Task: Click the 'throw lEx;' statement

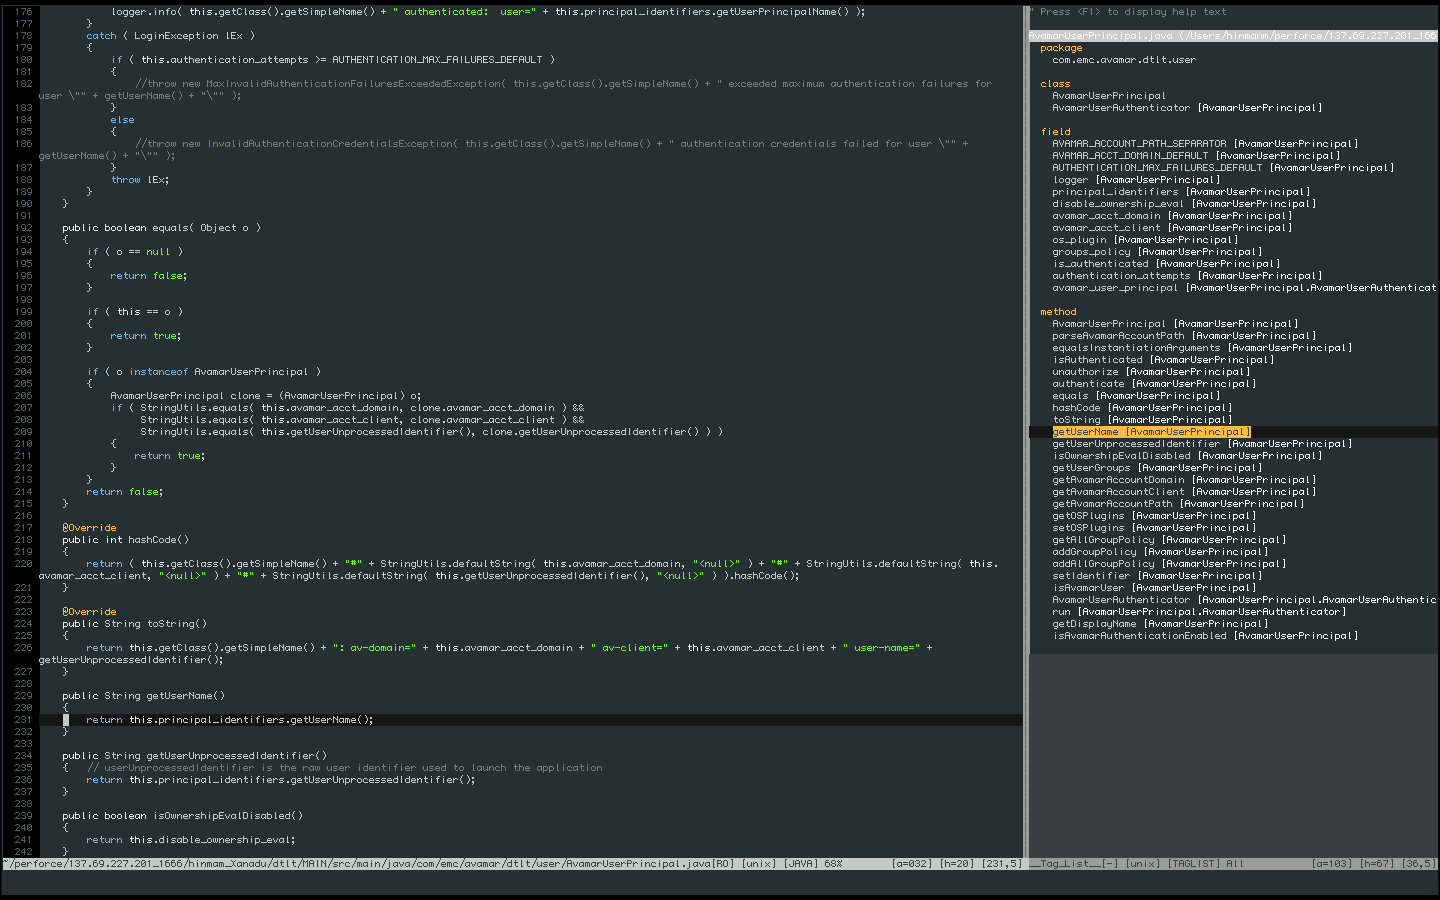Action: (140, 180)
